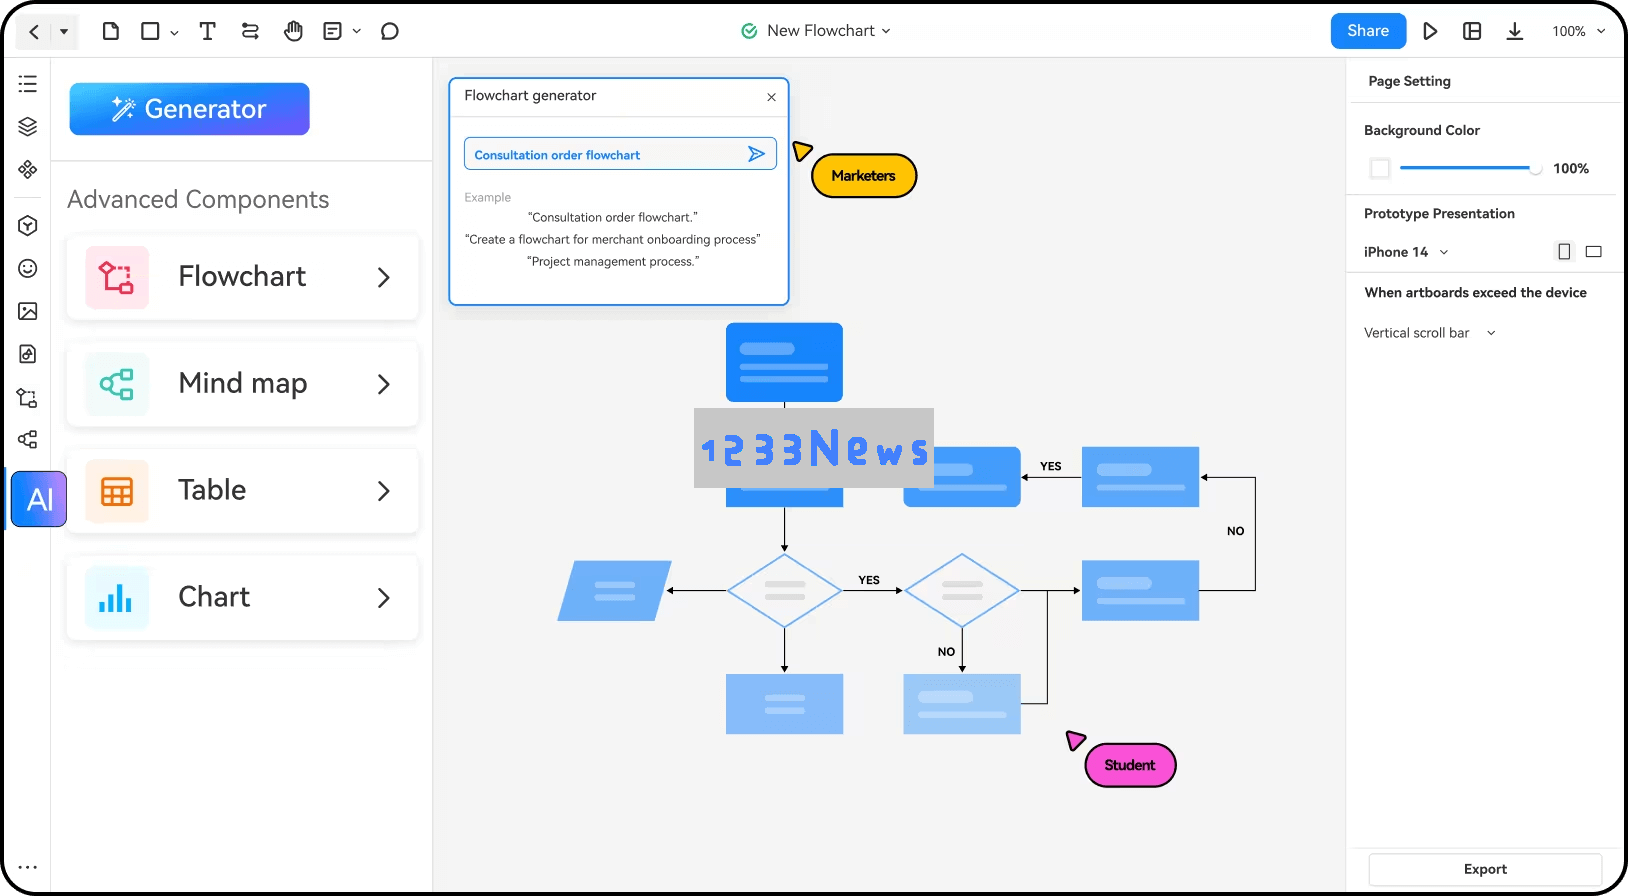The height and width of the screenshot is (896, 1628).
Task: Select the sticky note tool
Action: 333,31
